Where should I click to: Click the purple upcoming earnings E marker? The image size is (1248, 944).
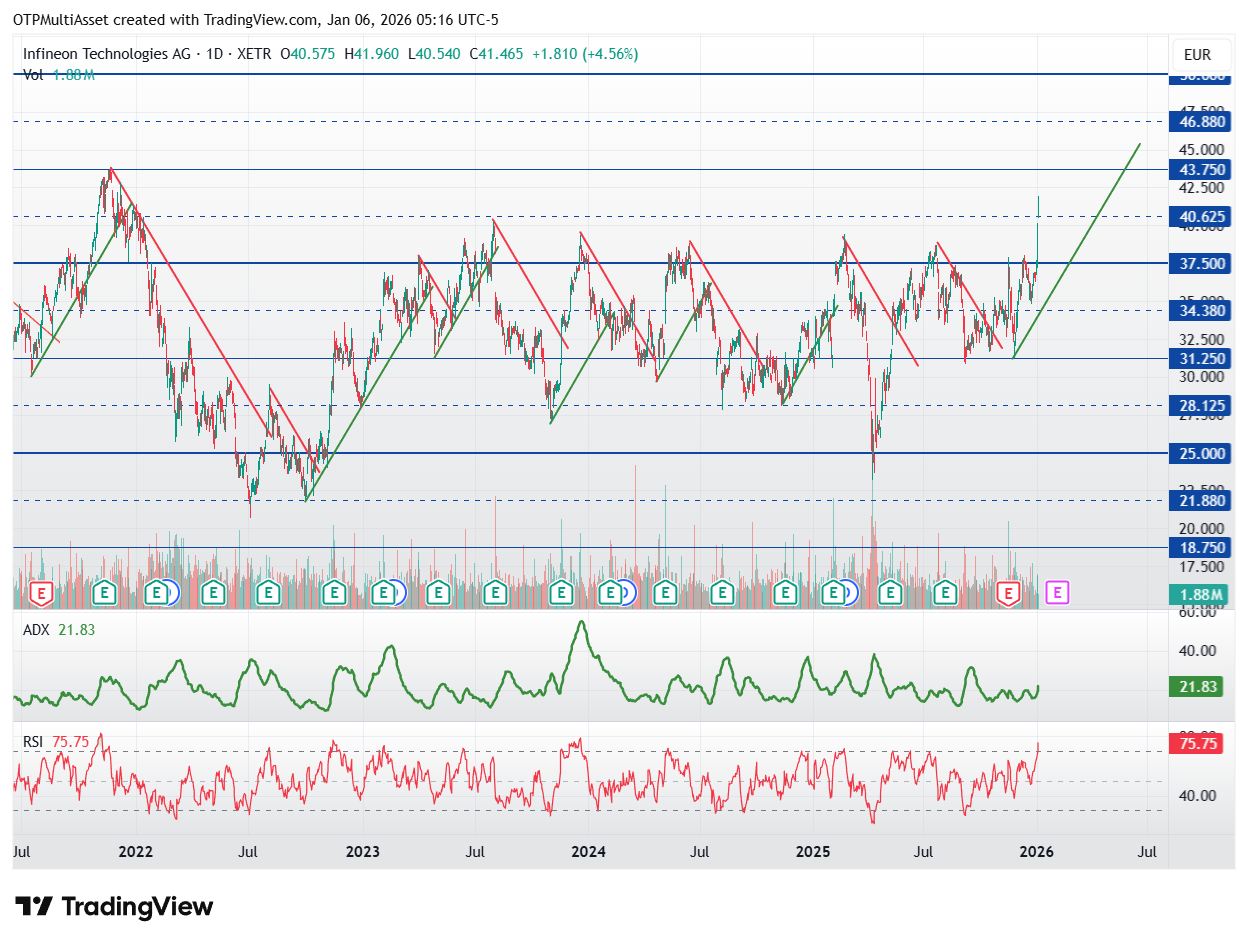[1058, 593]
